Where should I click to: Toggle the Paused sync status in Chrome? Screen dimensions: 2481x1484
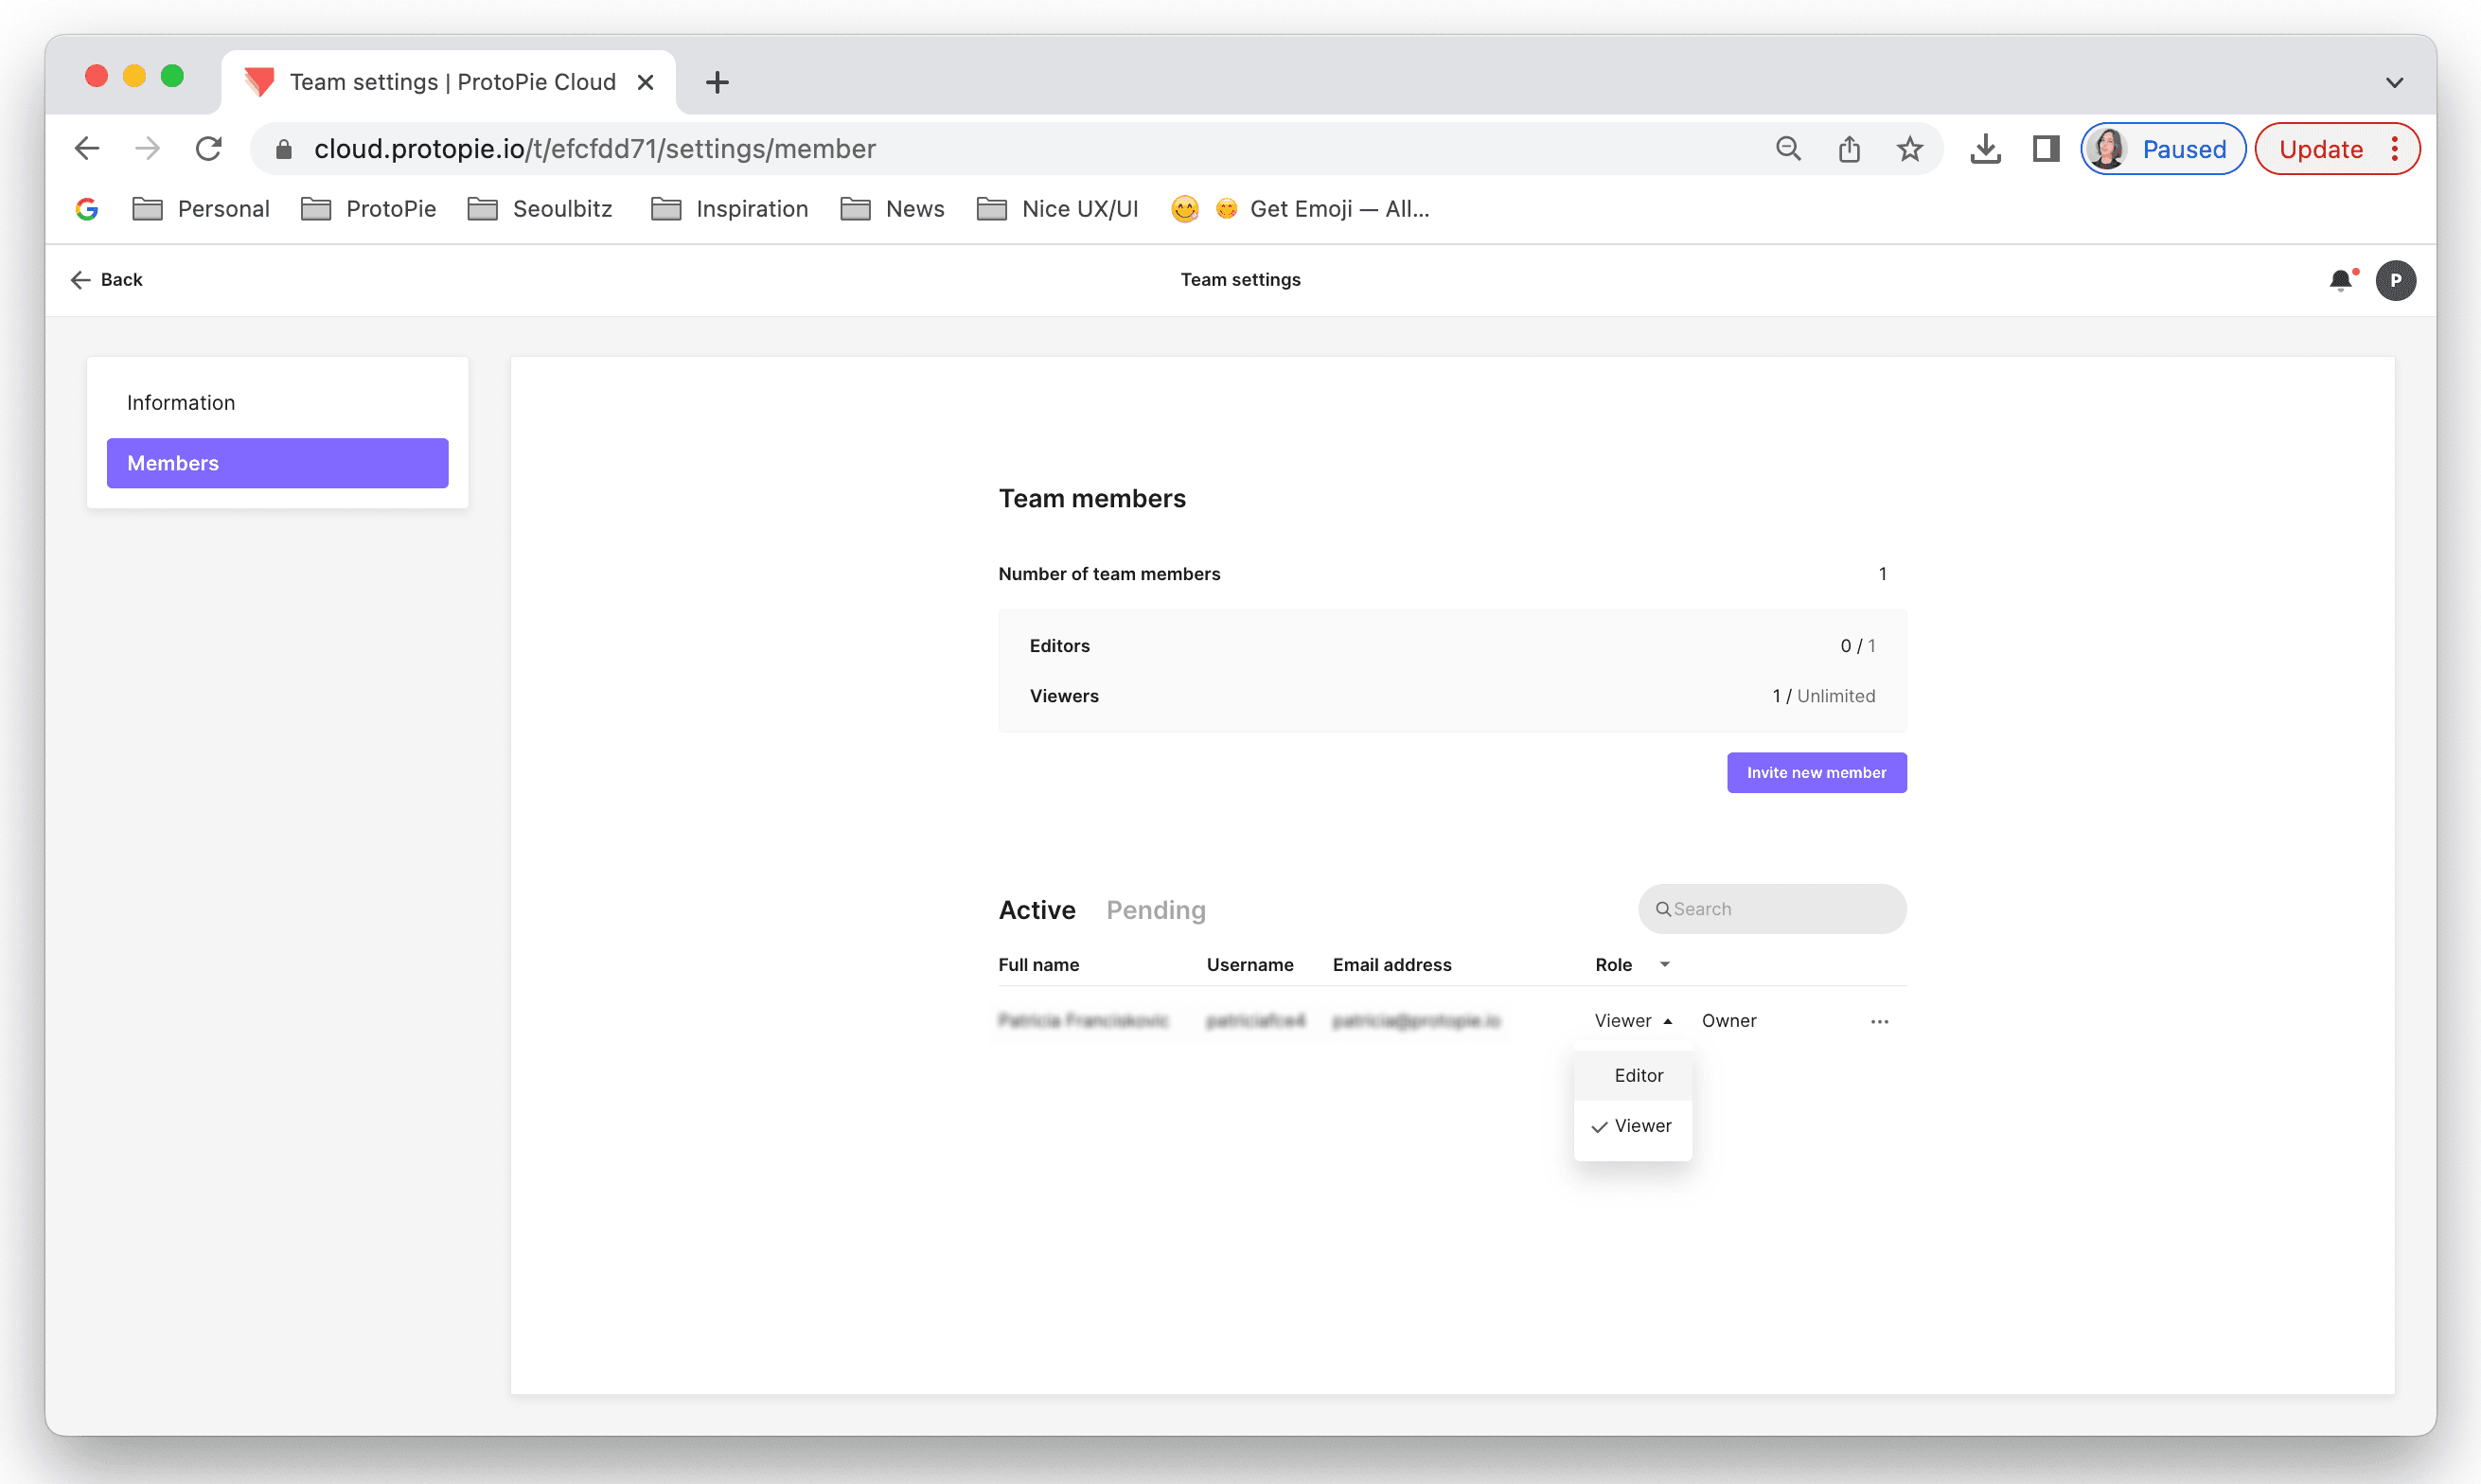2162,148
